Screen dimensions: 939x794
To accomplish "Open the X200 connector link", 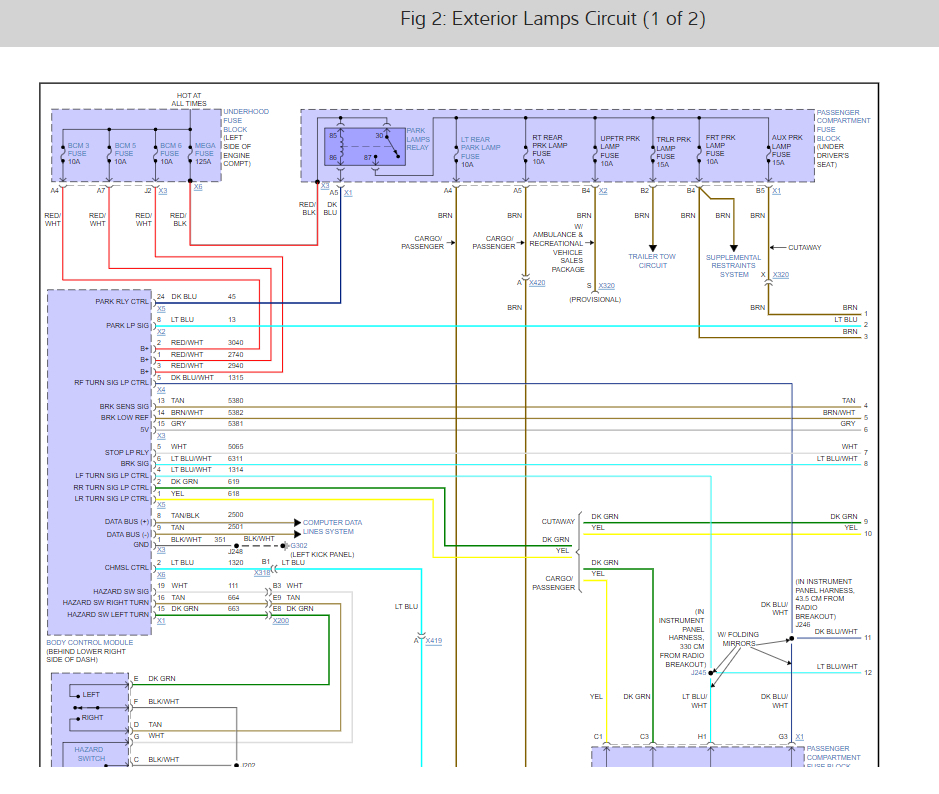I will (282, 620).
